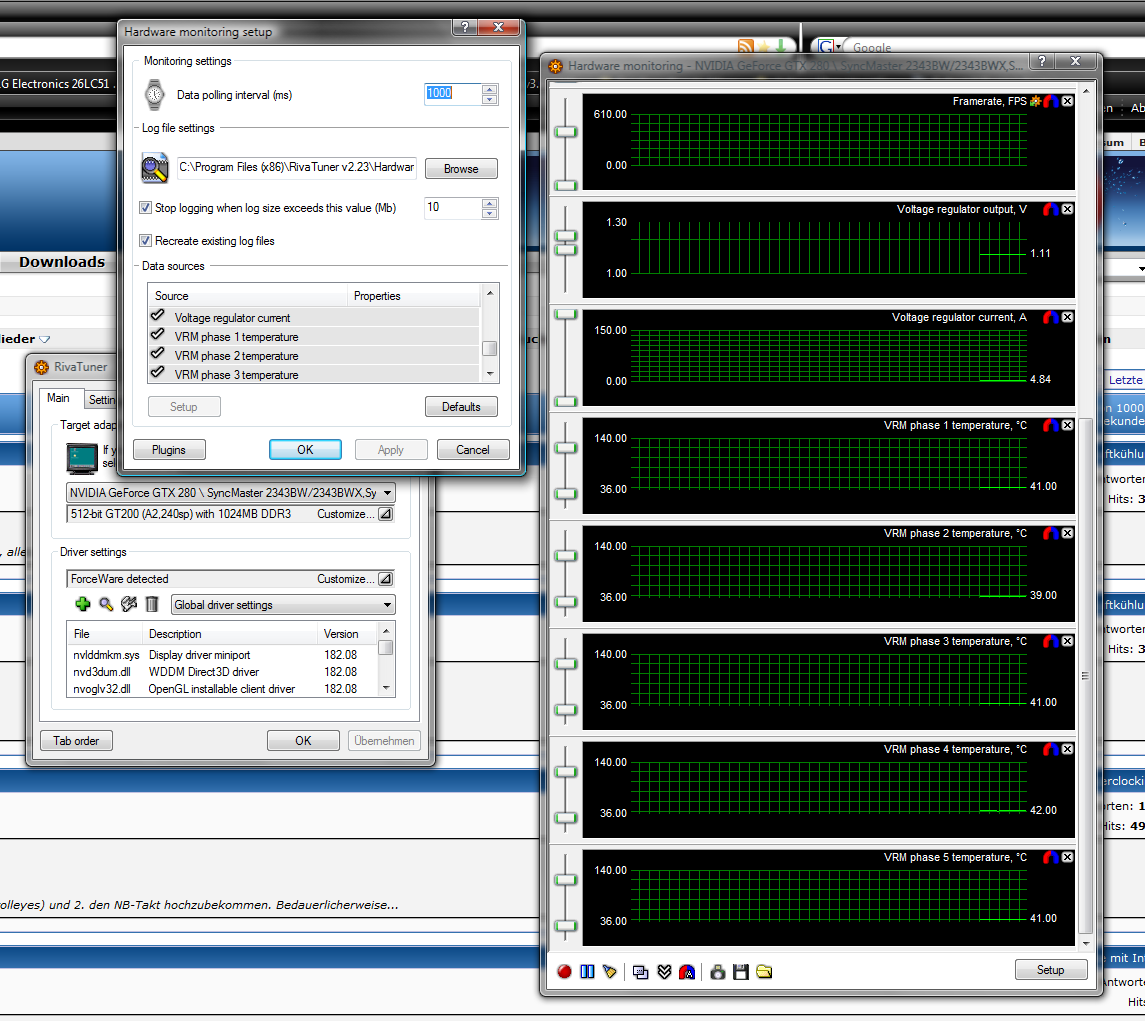
Task: Click the lower slider handle of VRM phase 5 graph
Action: click(566, 926)
